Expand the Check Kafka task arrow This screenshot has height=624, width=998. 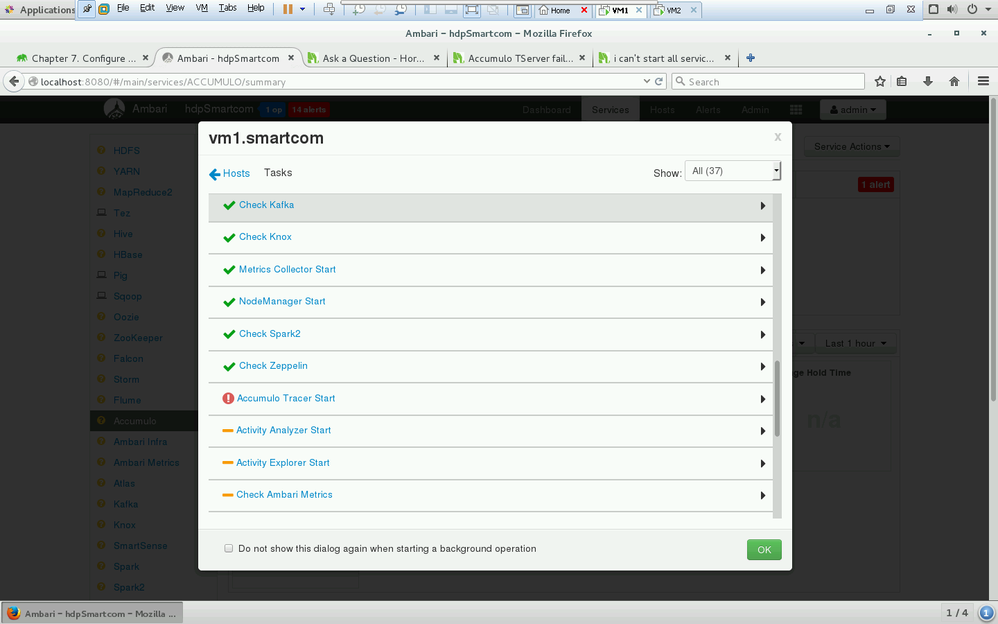[x=763, y=206]
